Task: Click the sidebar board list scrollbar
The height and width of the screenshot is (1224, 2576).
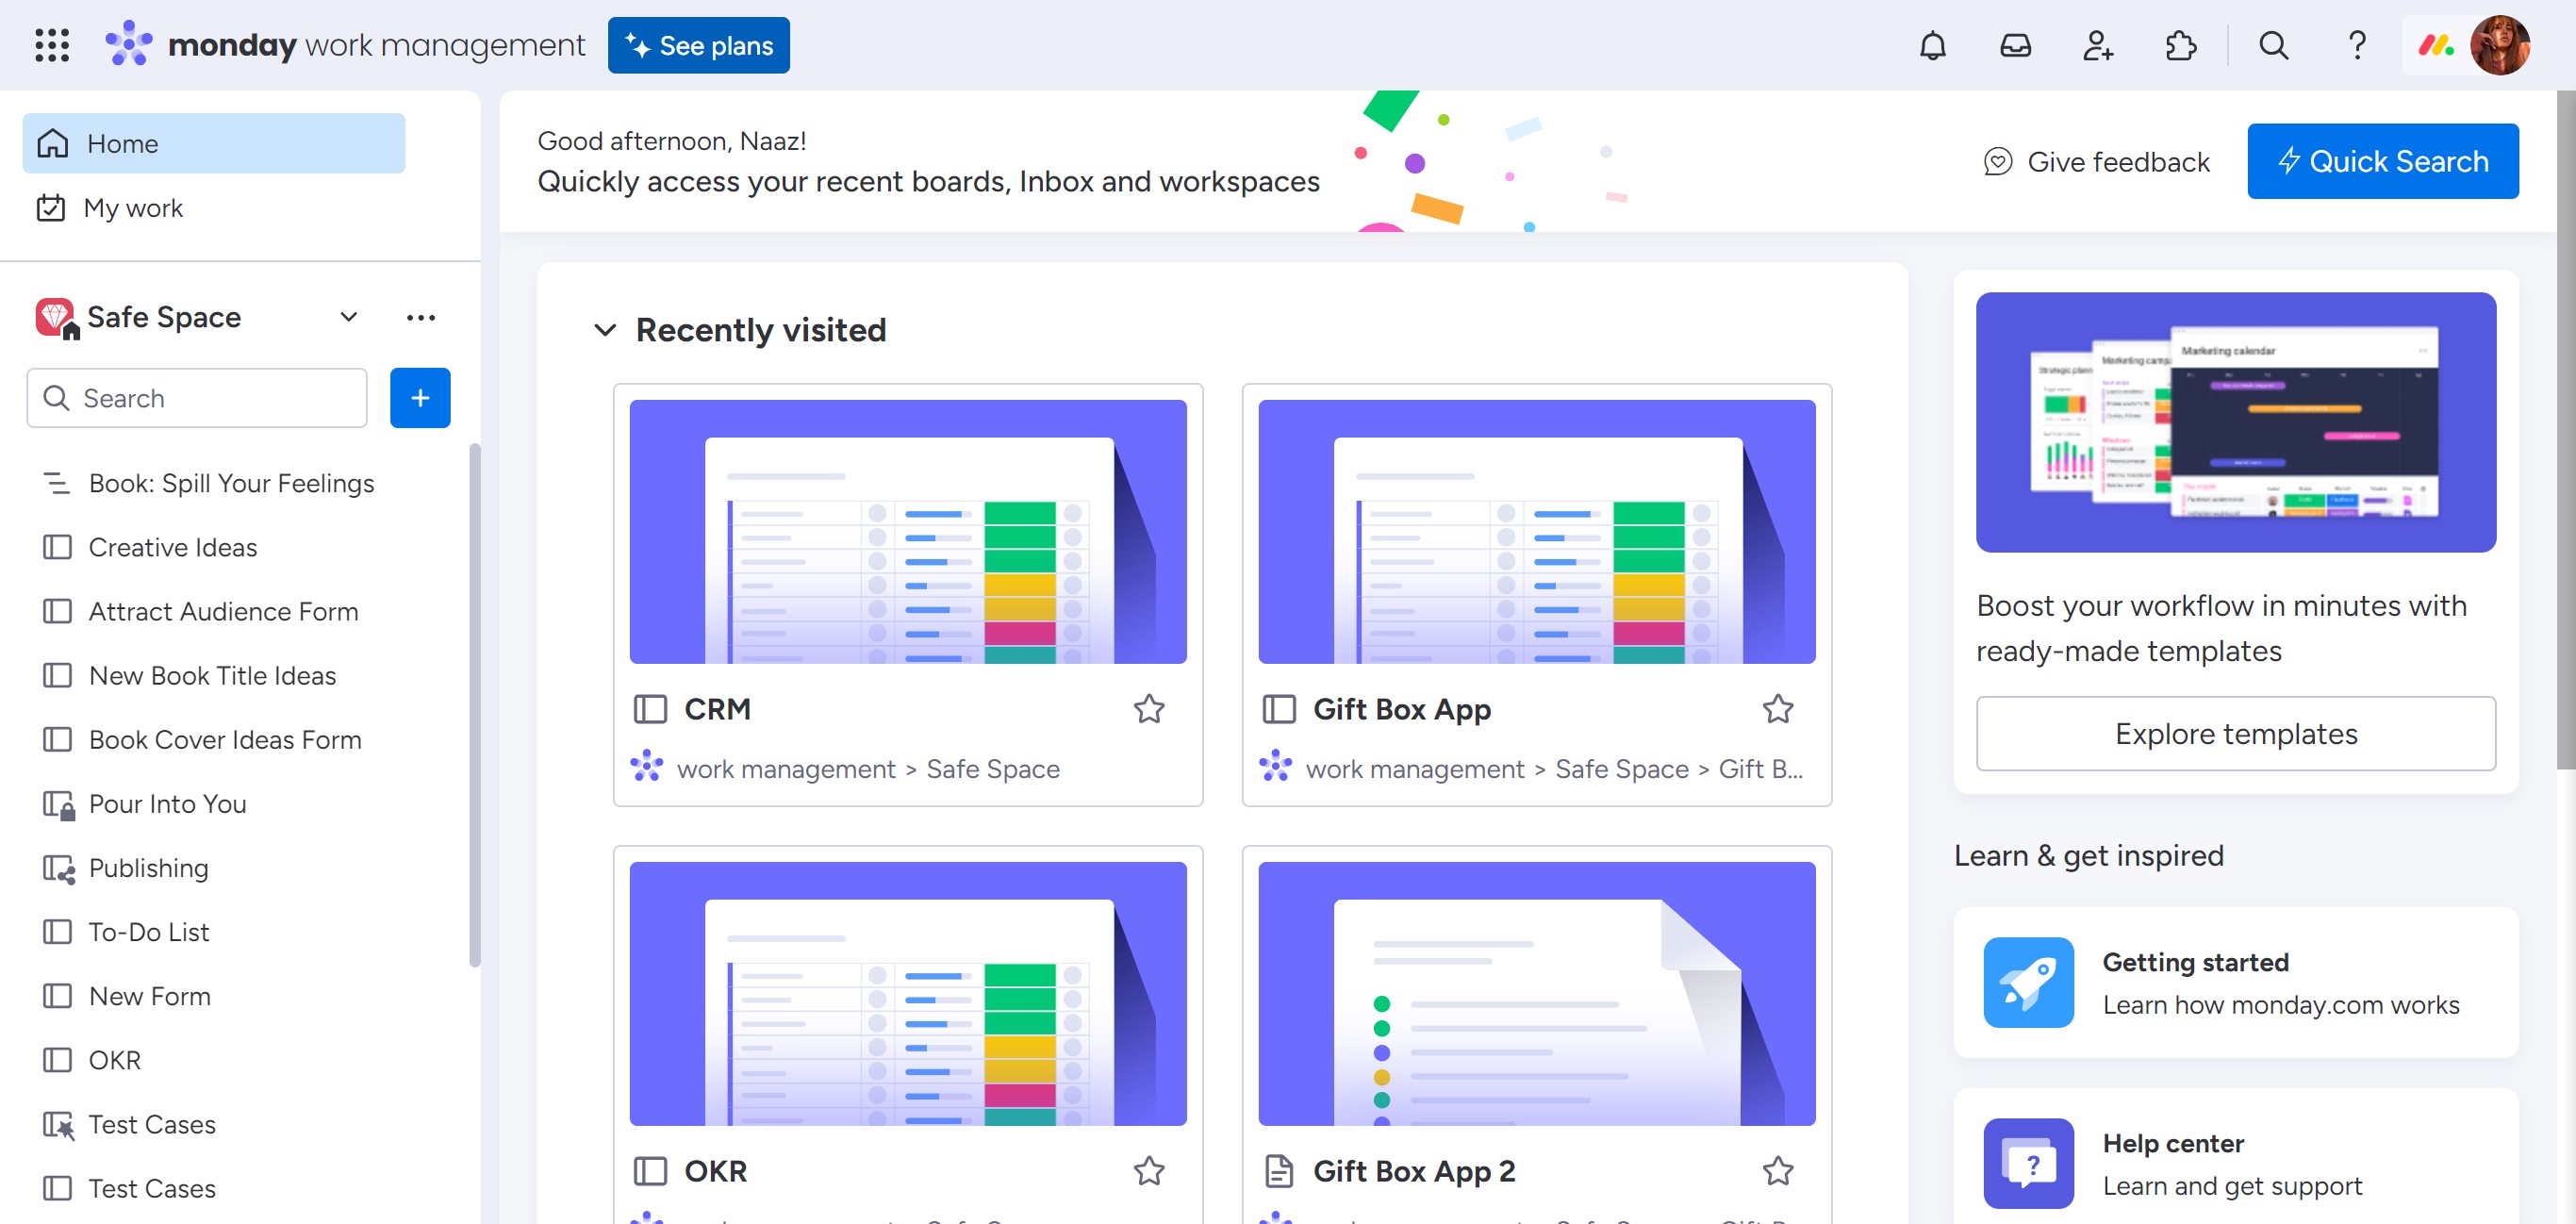Action: pyautogui.click(x=474, y=705)
